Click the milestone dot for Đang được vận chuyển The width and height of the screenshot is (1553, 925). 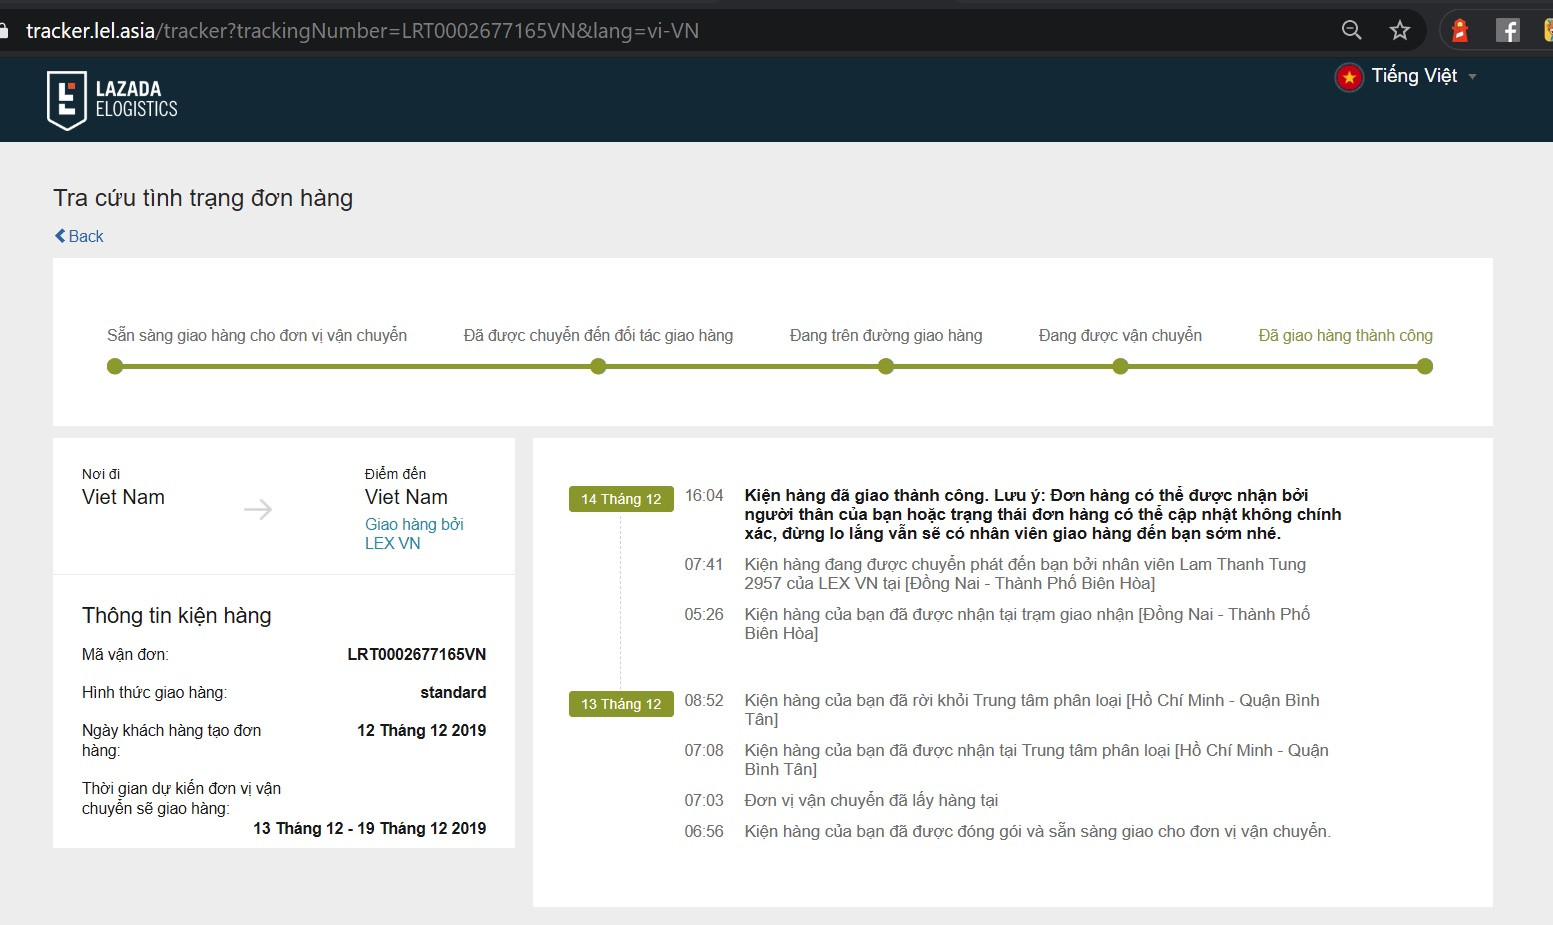(x=1120, y=366)
